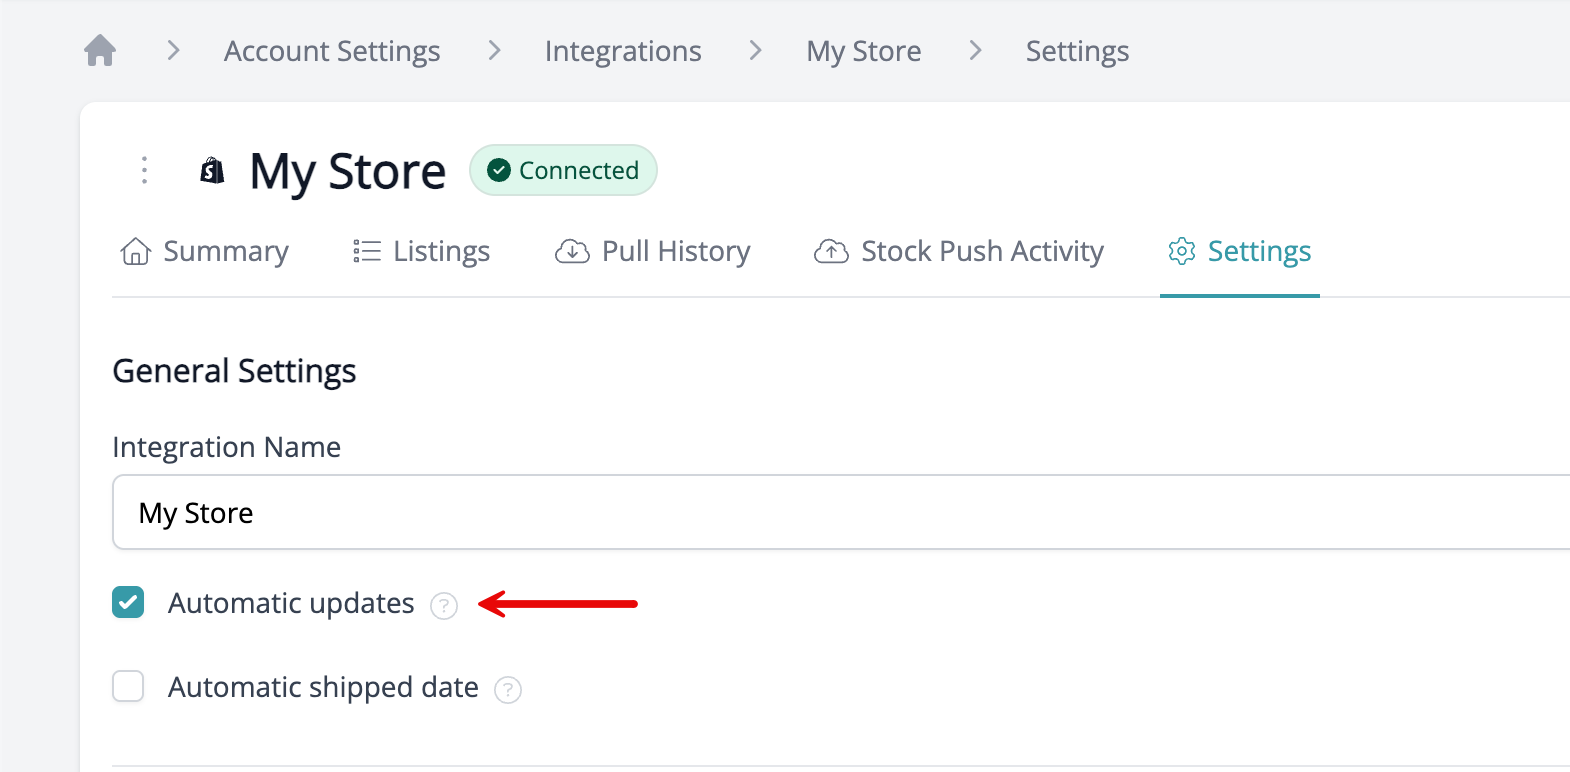
Task: Uncheck the Automatic updates checkbox
Action: point(128,602)
